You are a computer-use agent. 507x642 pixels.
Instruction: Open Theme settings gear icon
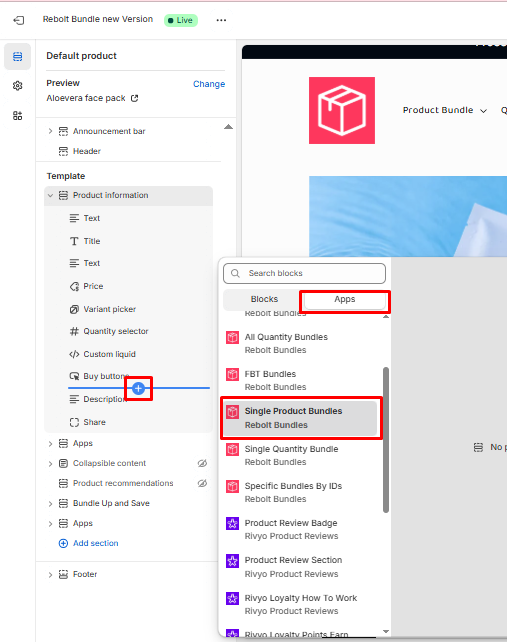[18, 86]
